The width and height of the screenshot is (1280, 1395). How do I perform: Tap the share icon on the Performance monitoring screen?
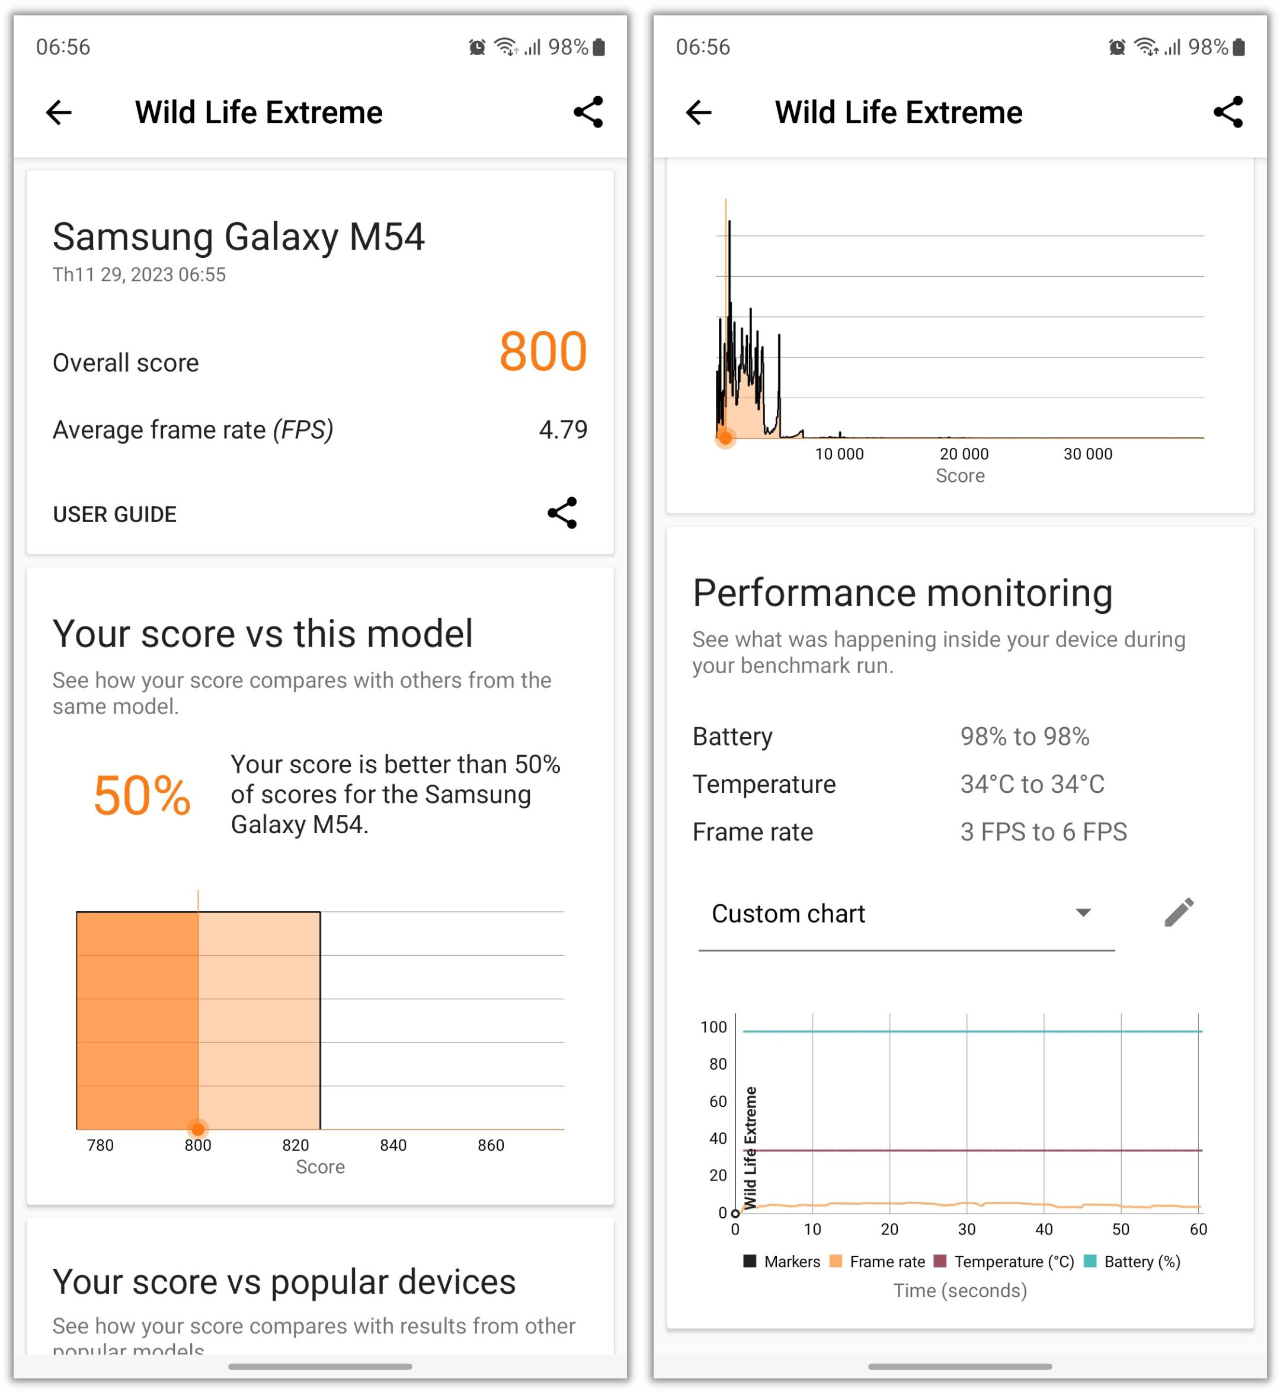[1228, 112]
